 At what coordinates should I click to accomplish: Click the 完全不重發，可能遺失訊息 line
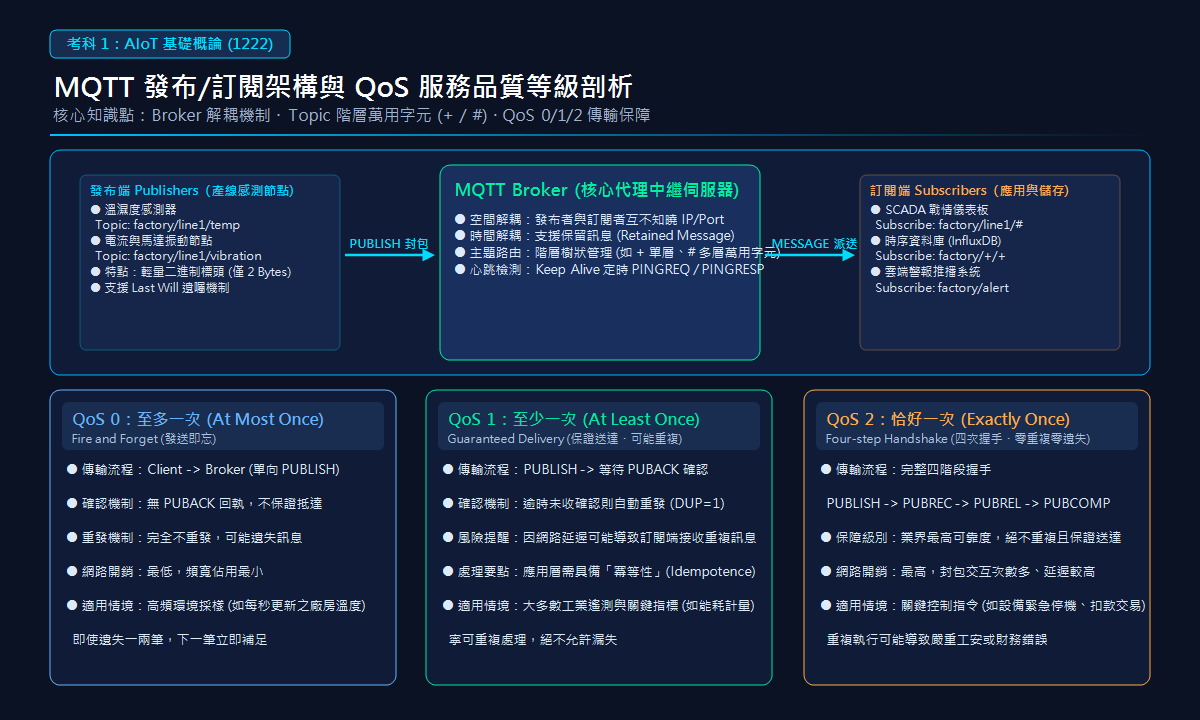tap(184, 537)
